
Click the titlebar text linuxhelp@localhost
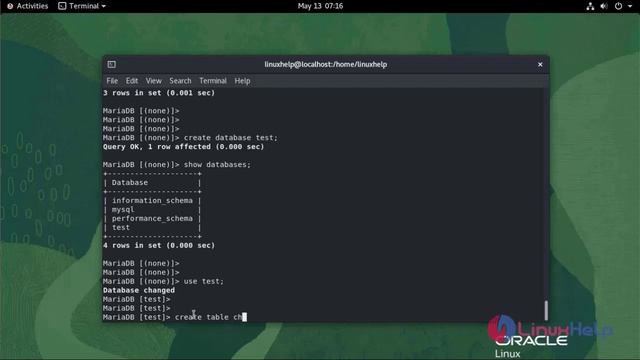tap(325, 64)
